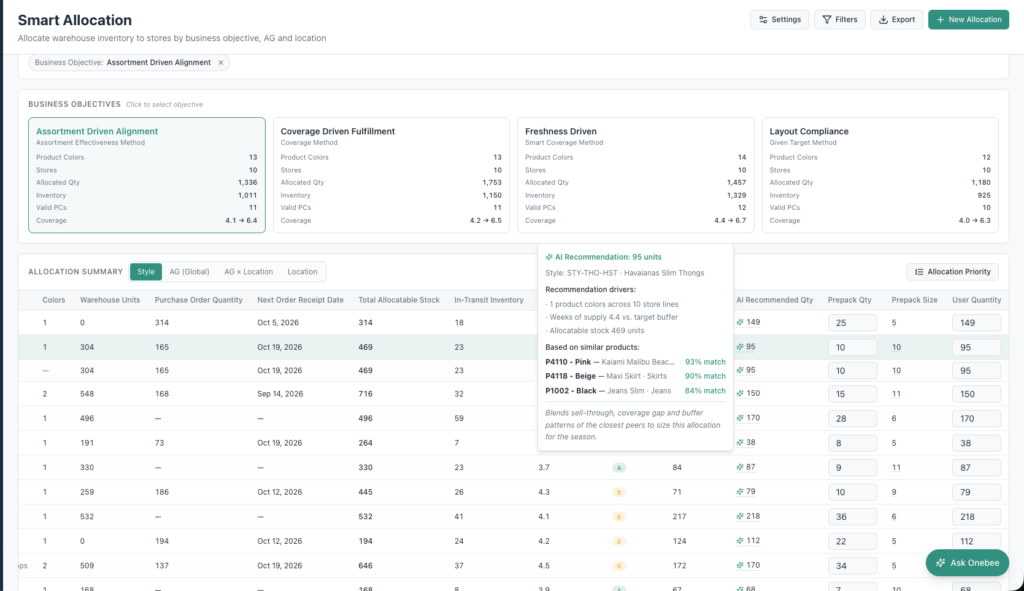The image size is (1024, 591).
Task: Select the Layout Compliance objective card
Action: click(x=880, y=175)
